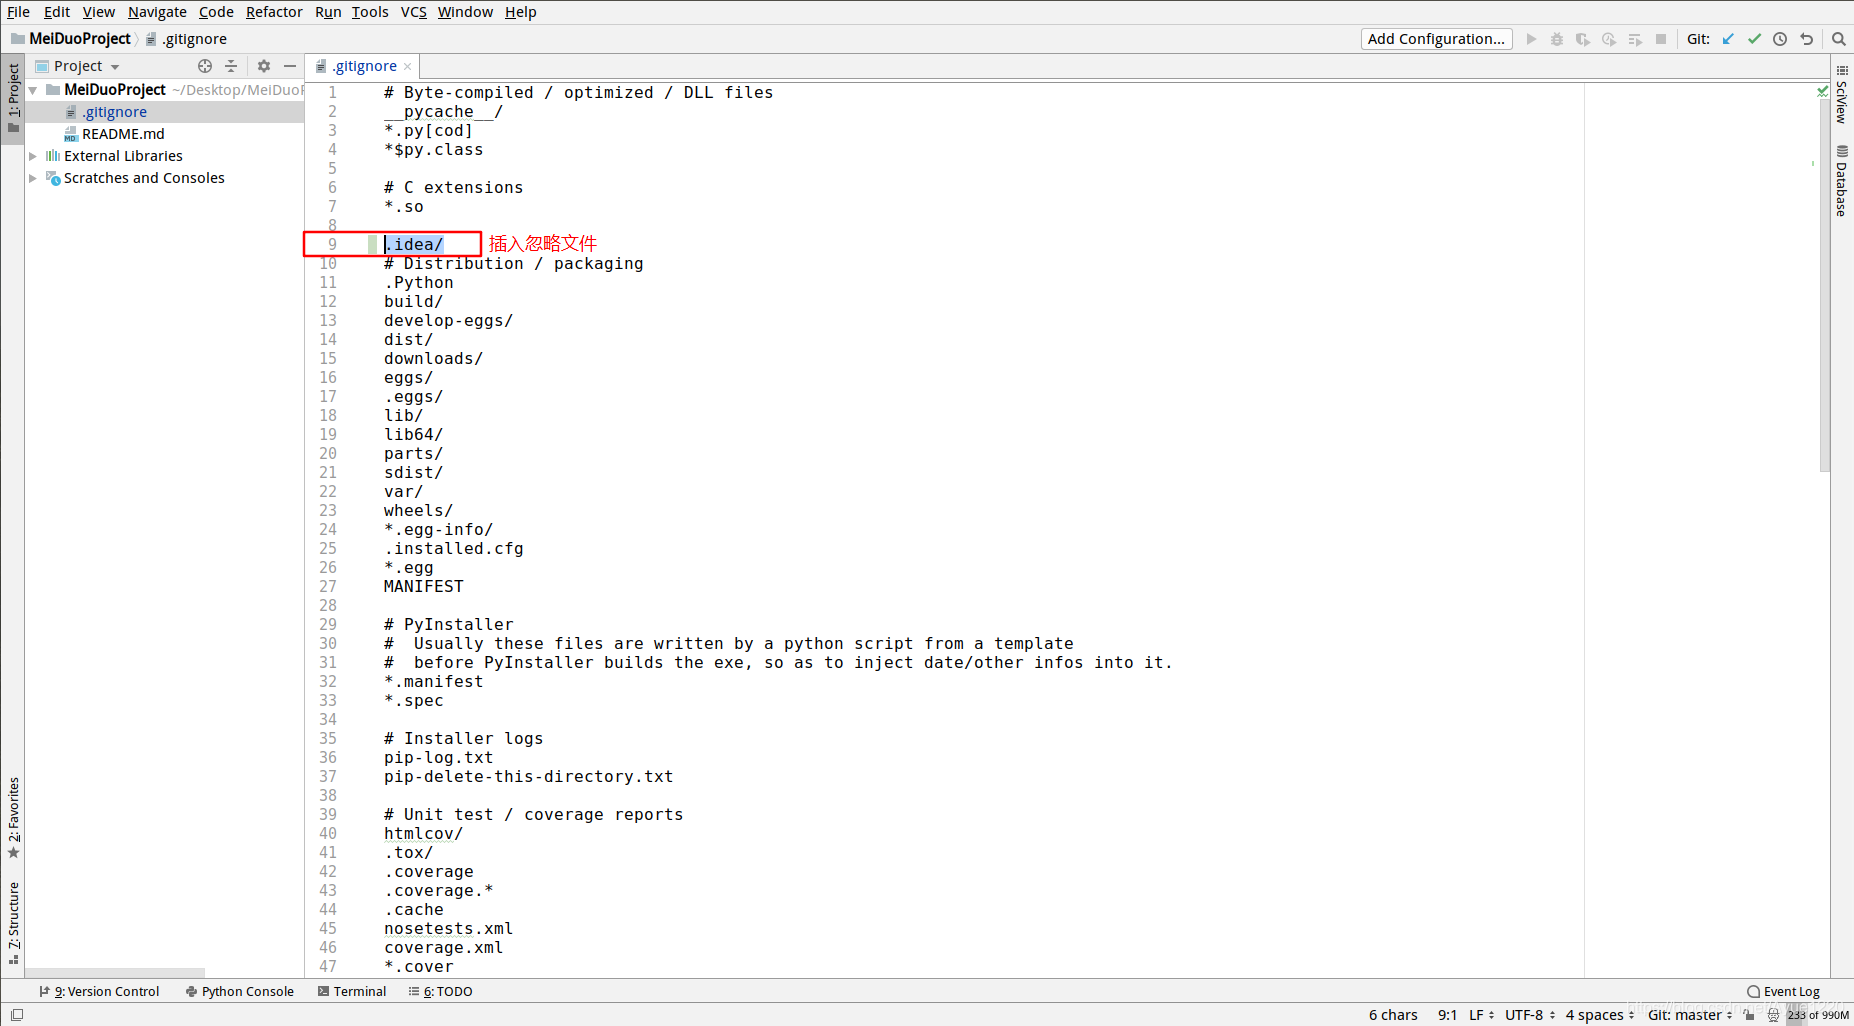Open the Help menu
This screenshot has height=1026, width=1854.
[x=520, y=12]
